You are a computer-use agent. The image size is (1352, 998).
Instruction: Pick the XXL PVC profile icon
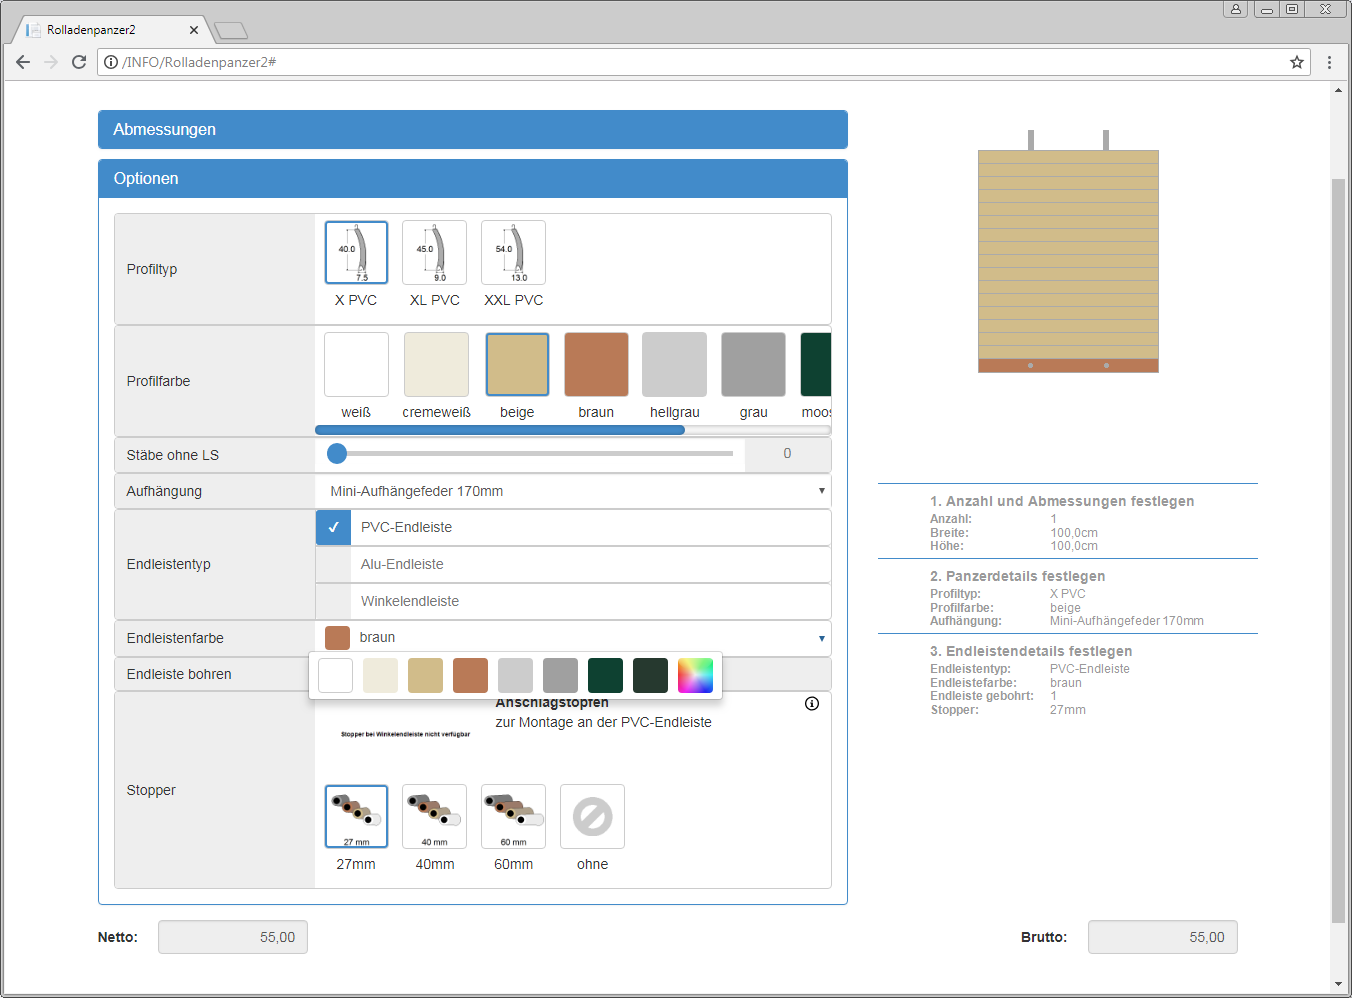[513, 253]
